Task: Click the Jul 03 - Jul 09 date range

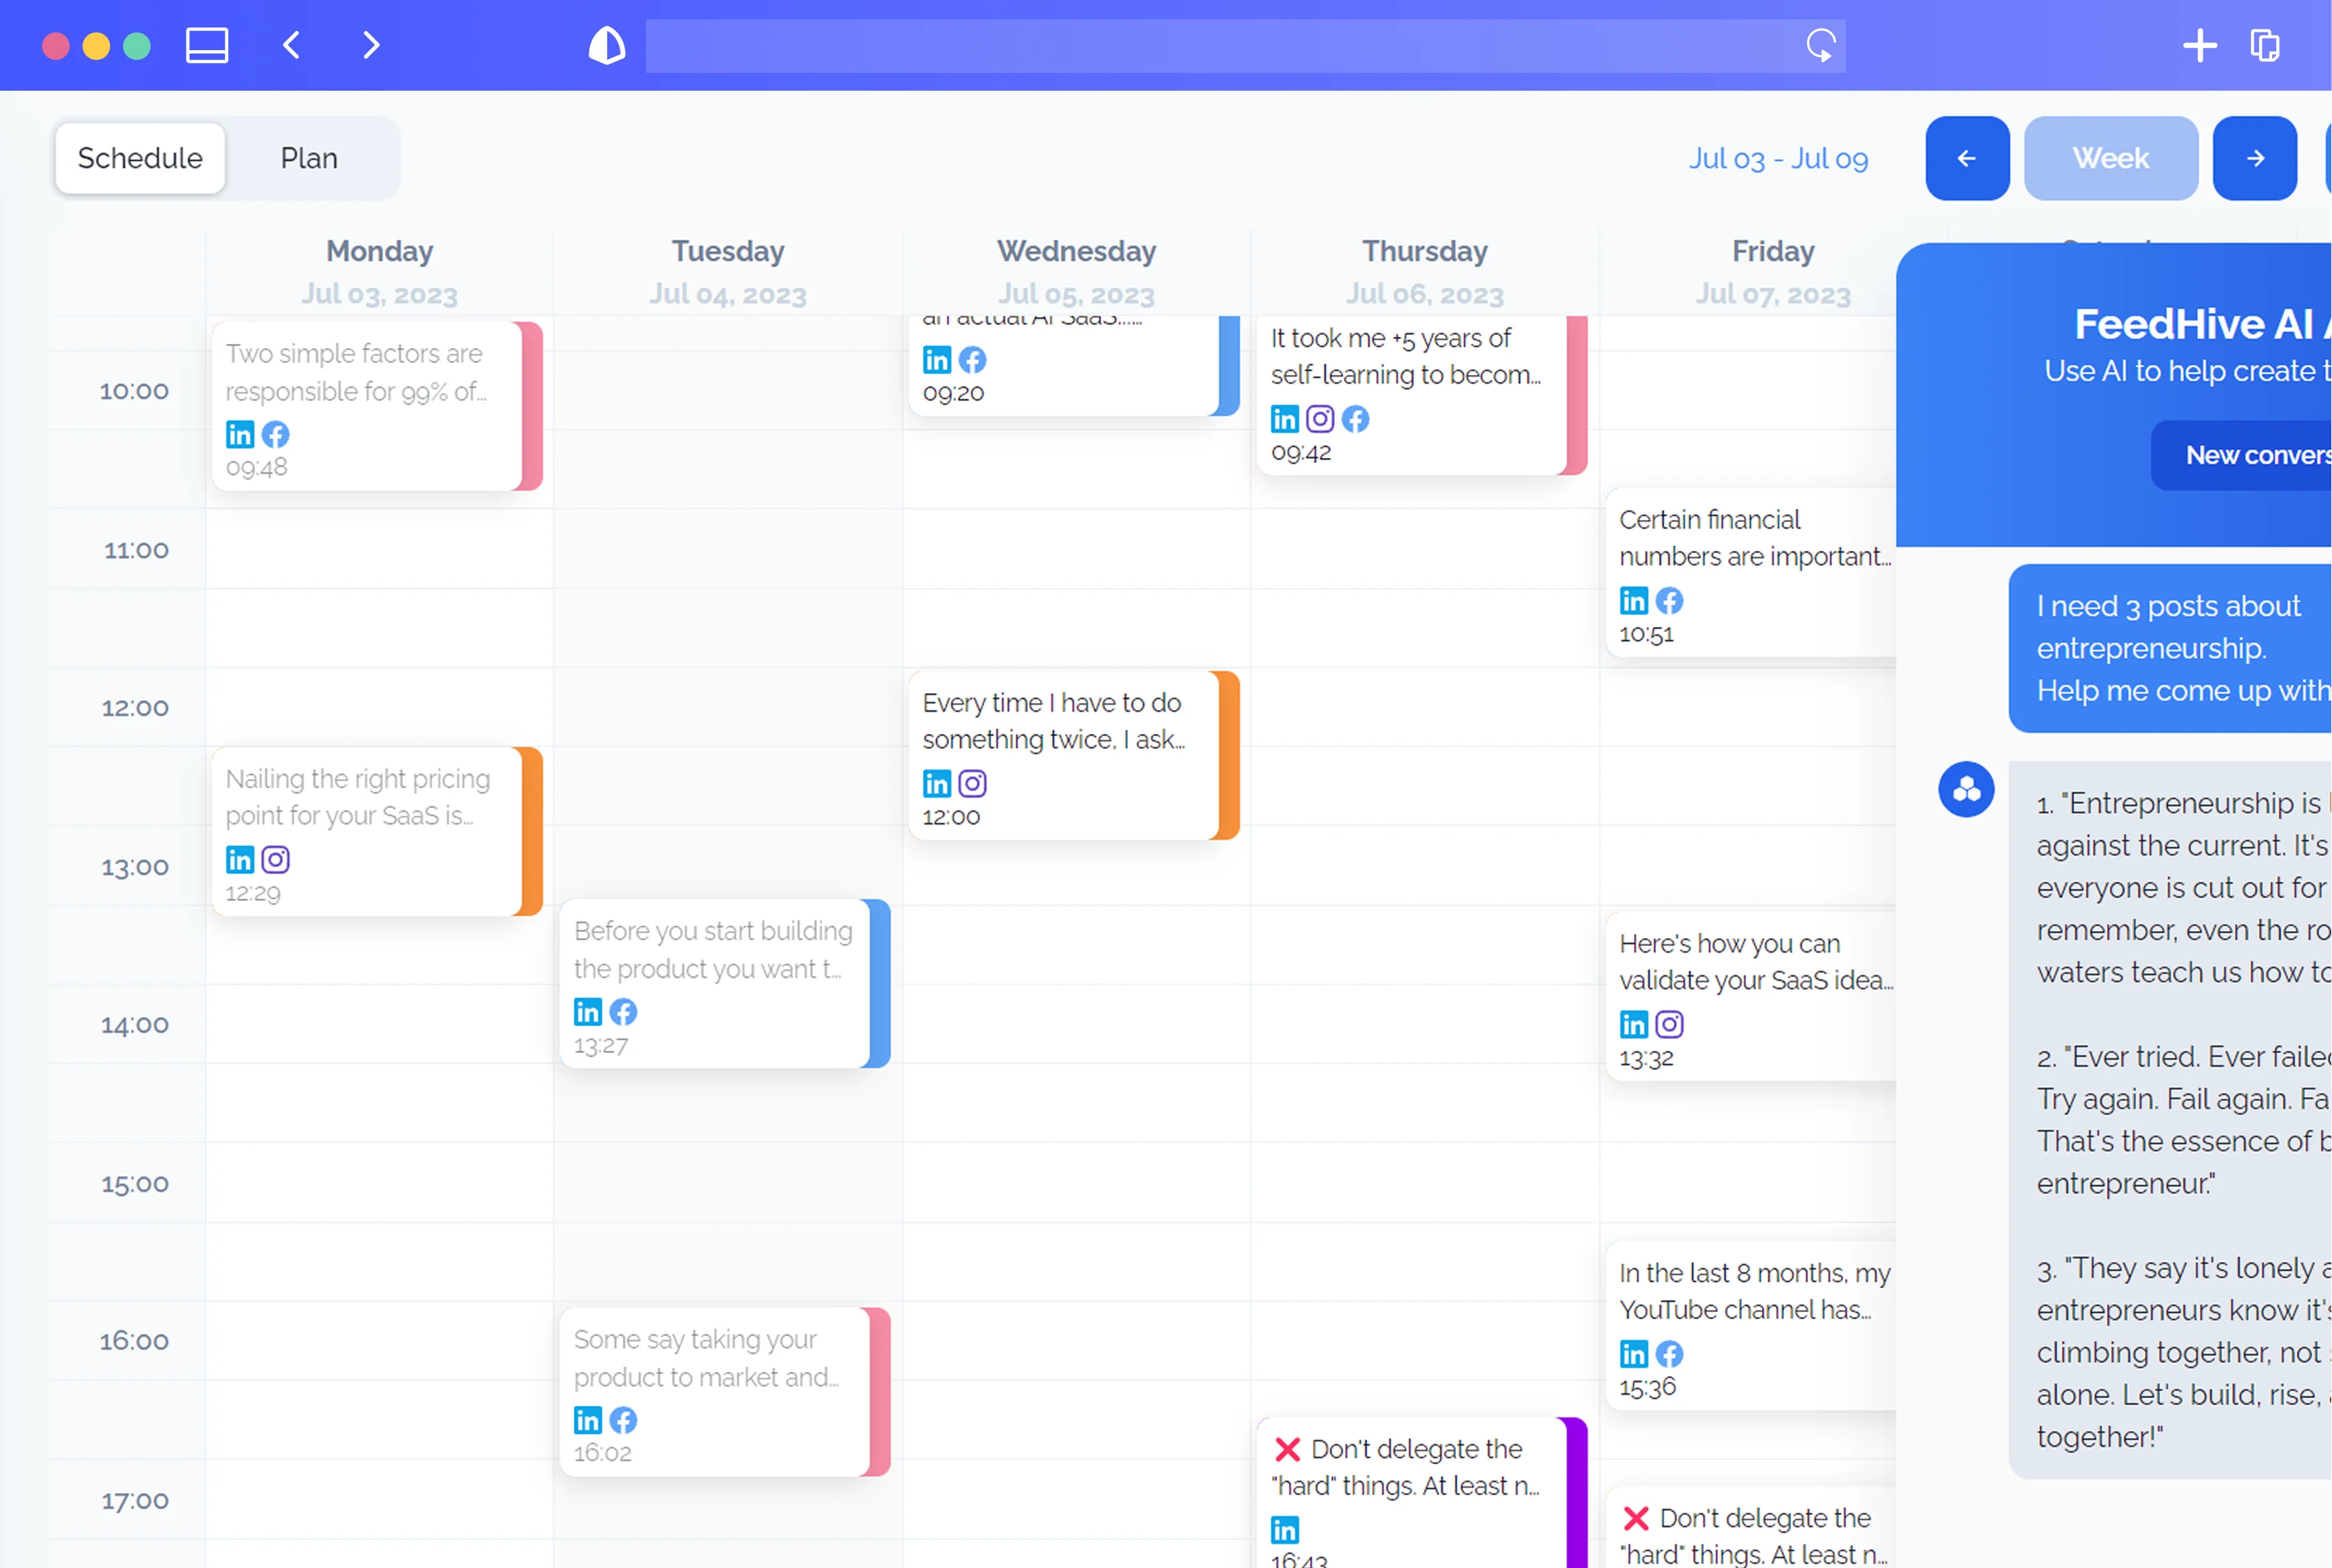Action: [1778, 158]
